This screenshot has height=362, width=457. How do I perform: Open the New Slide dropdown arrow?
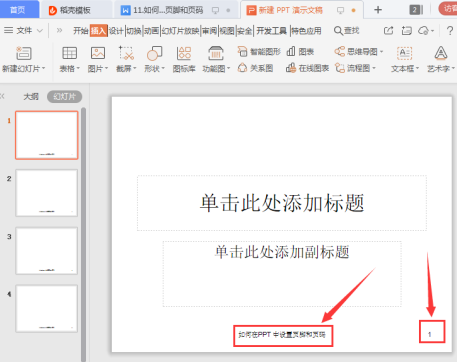(x=44, y=69)
